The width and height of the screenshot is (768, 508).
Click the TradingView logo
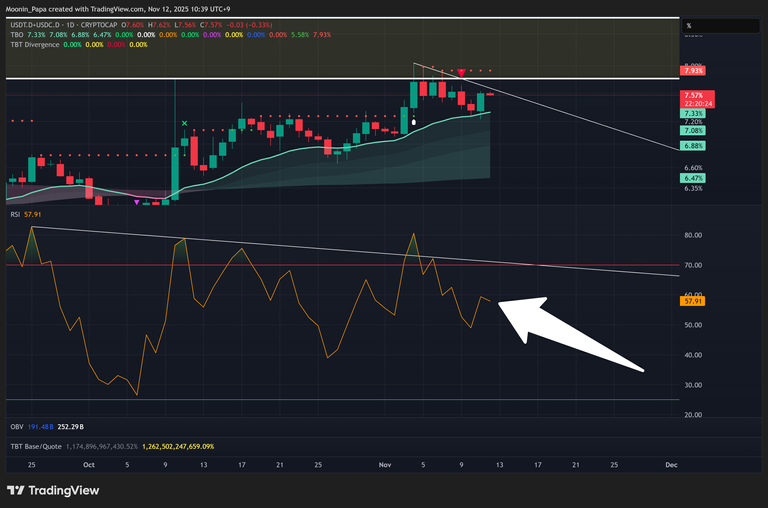56,490
